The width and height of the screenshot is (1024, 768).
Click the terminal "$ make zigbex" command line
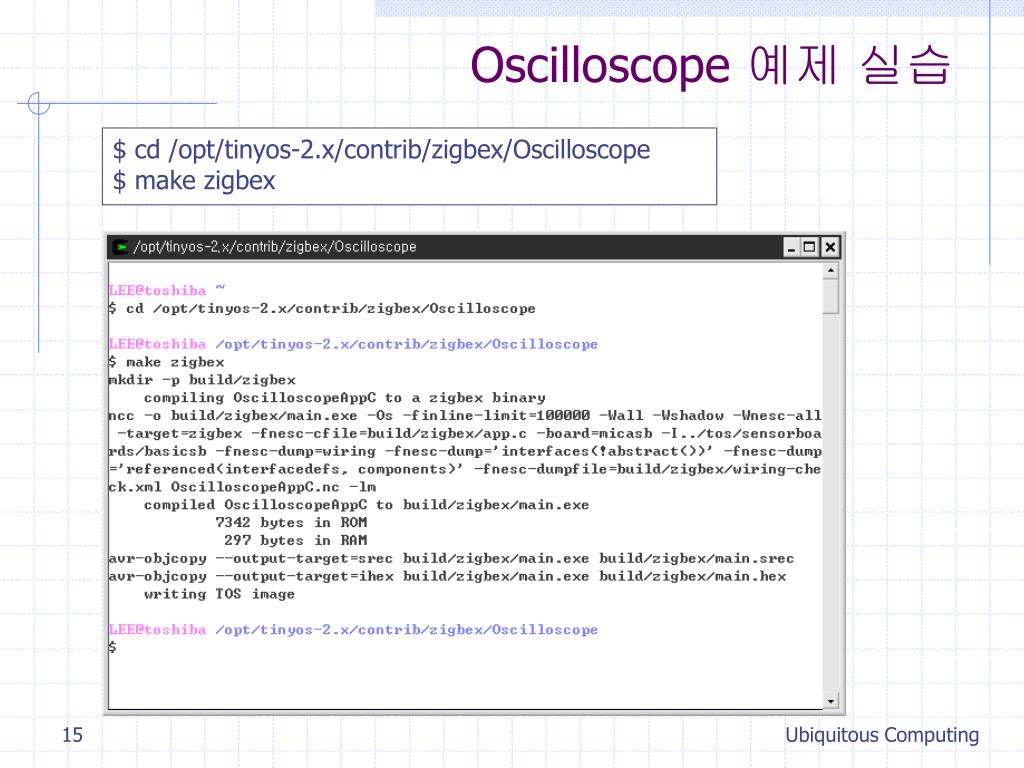167,362
